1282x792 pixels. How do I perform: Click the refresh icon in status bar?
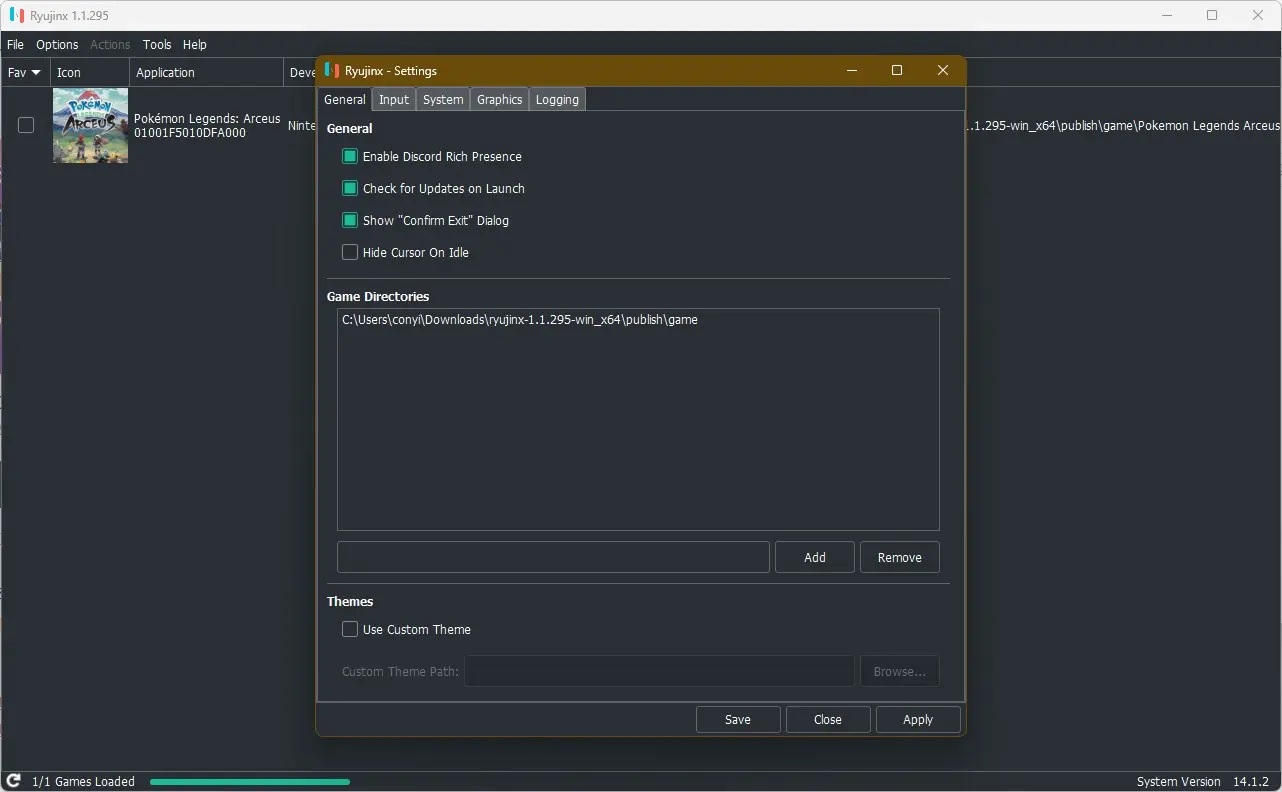tap(14, 781)
